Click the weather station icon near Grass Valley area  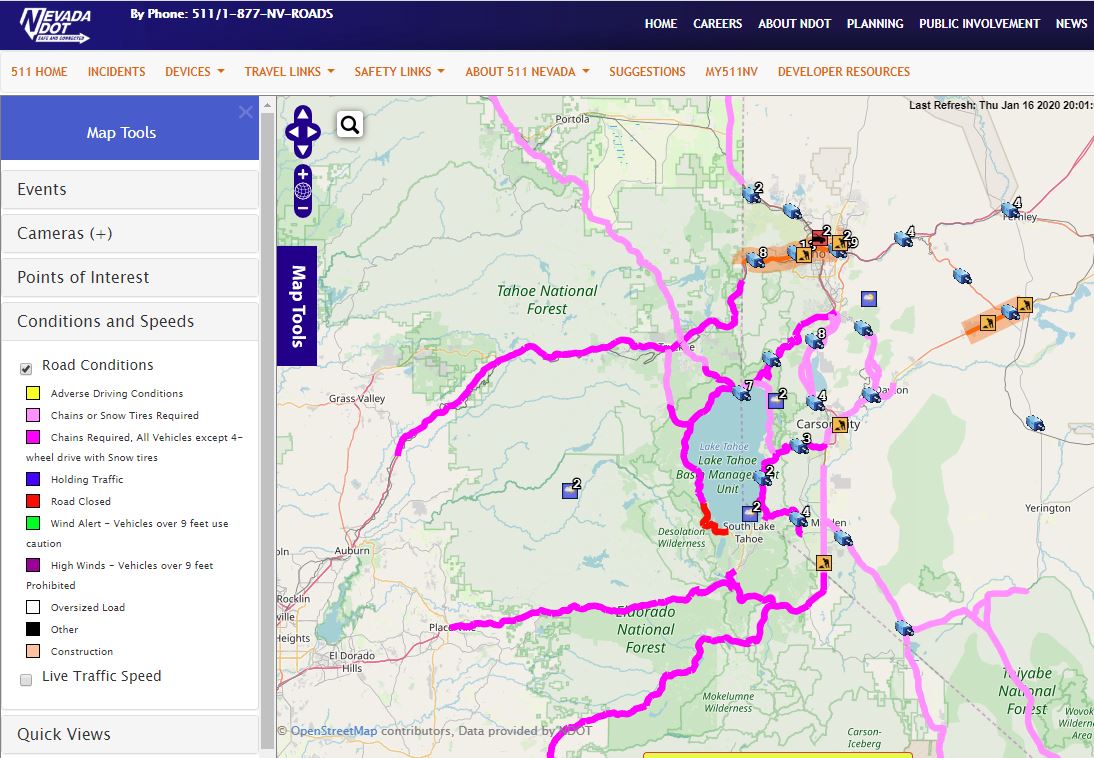point(570,491)
